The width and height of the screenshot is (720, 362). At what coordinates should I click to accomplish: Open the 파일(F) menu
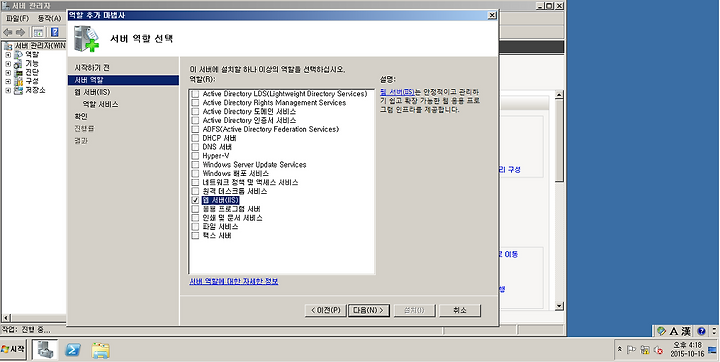(x=17, y=18)
